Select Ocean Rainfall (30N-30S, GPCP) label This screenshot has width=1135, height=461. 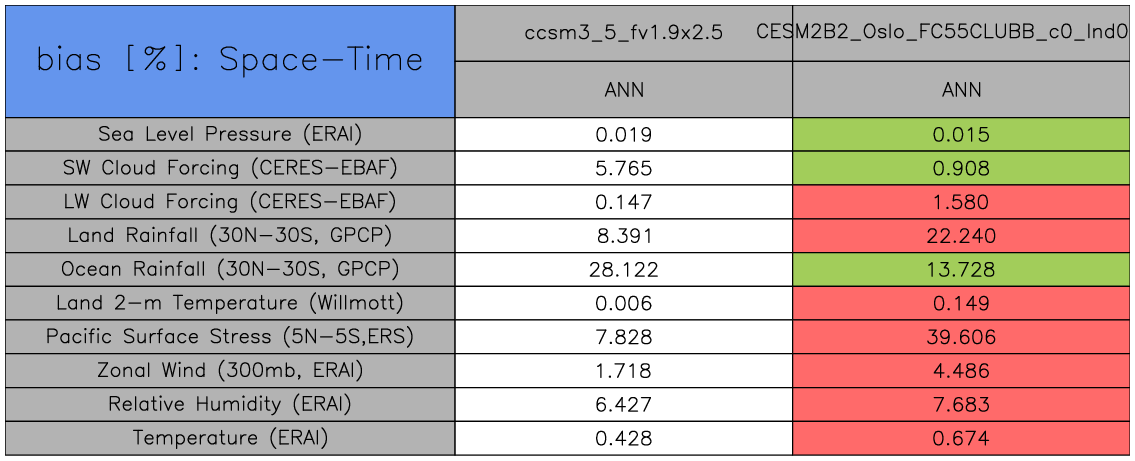230,270
